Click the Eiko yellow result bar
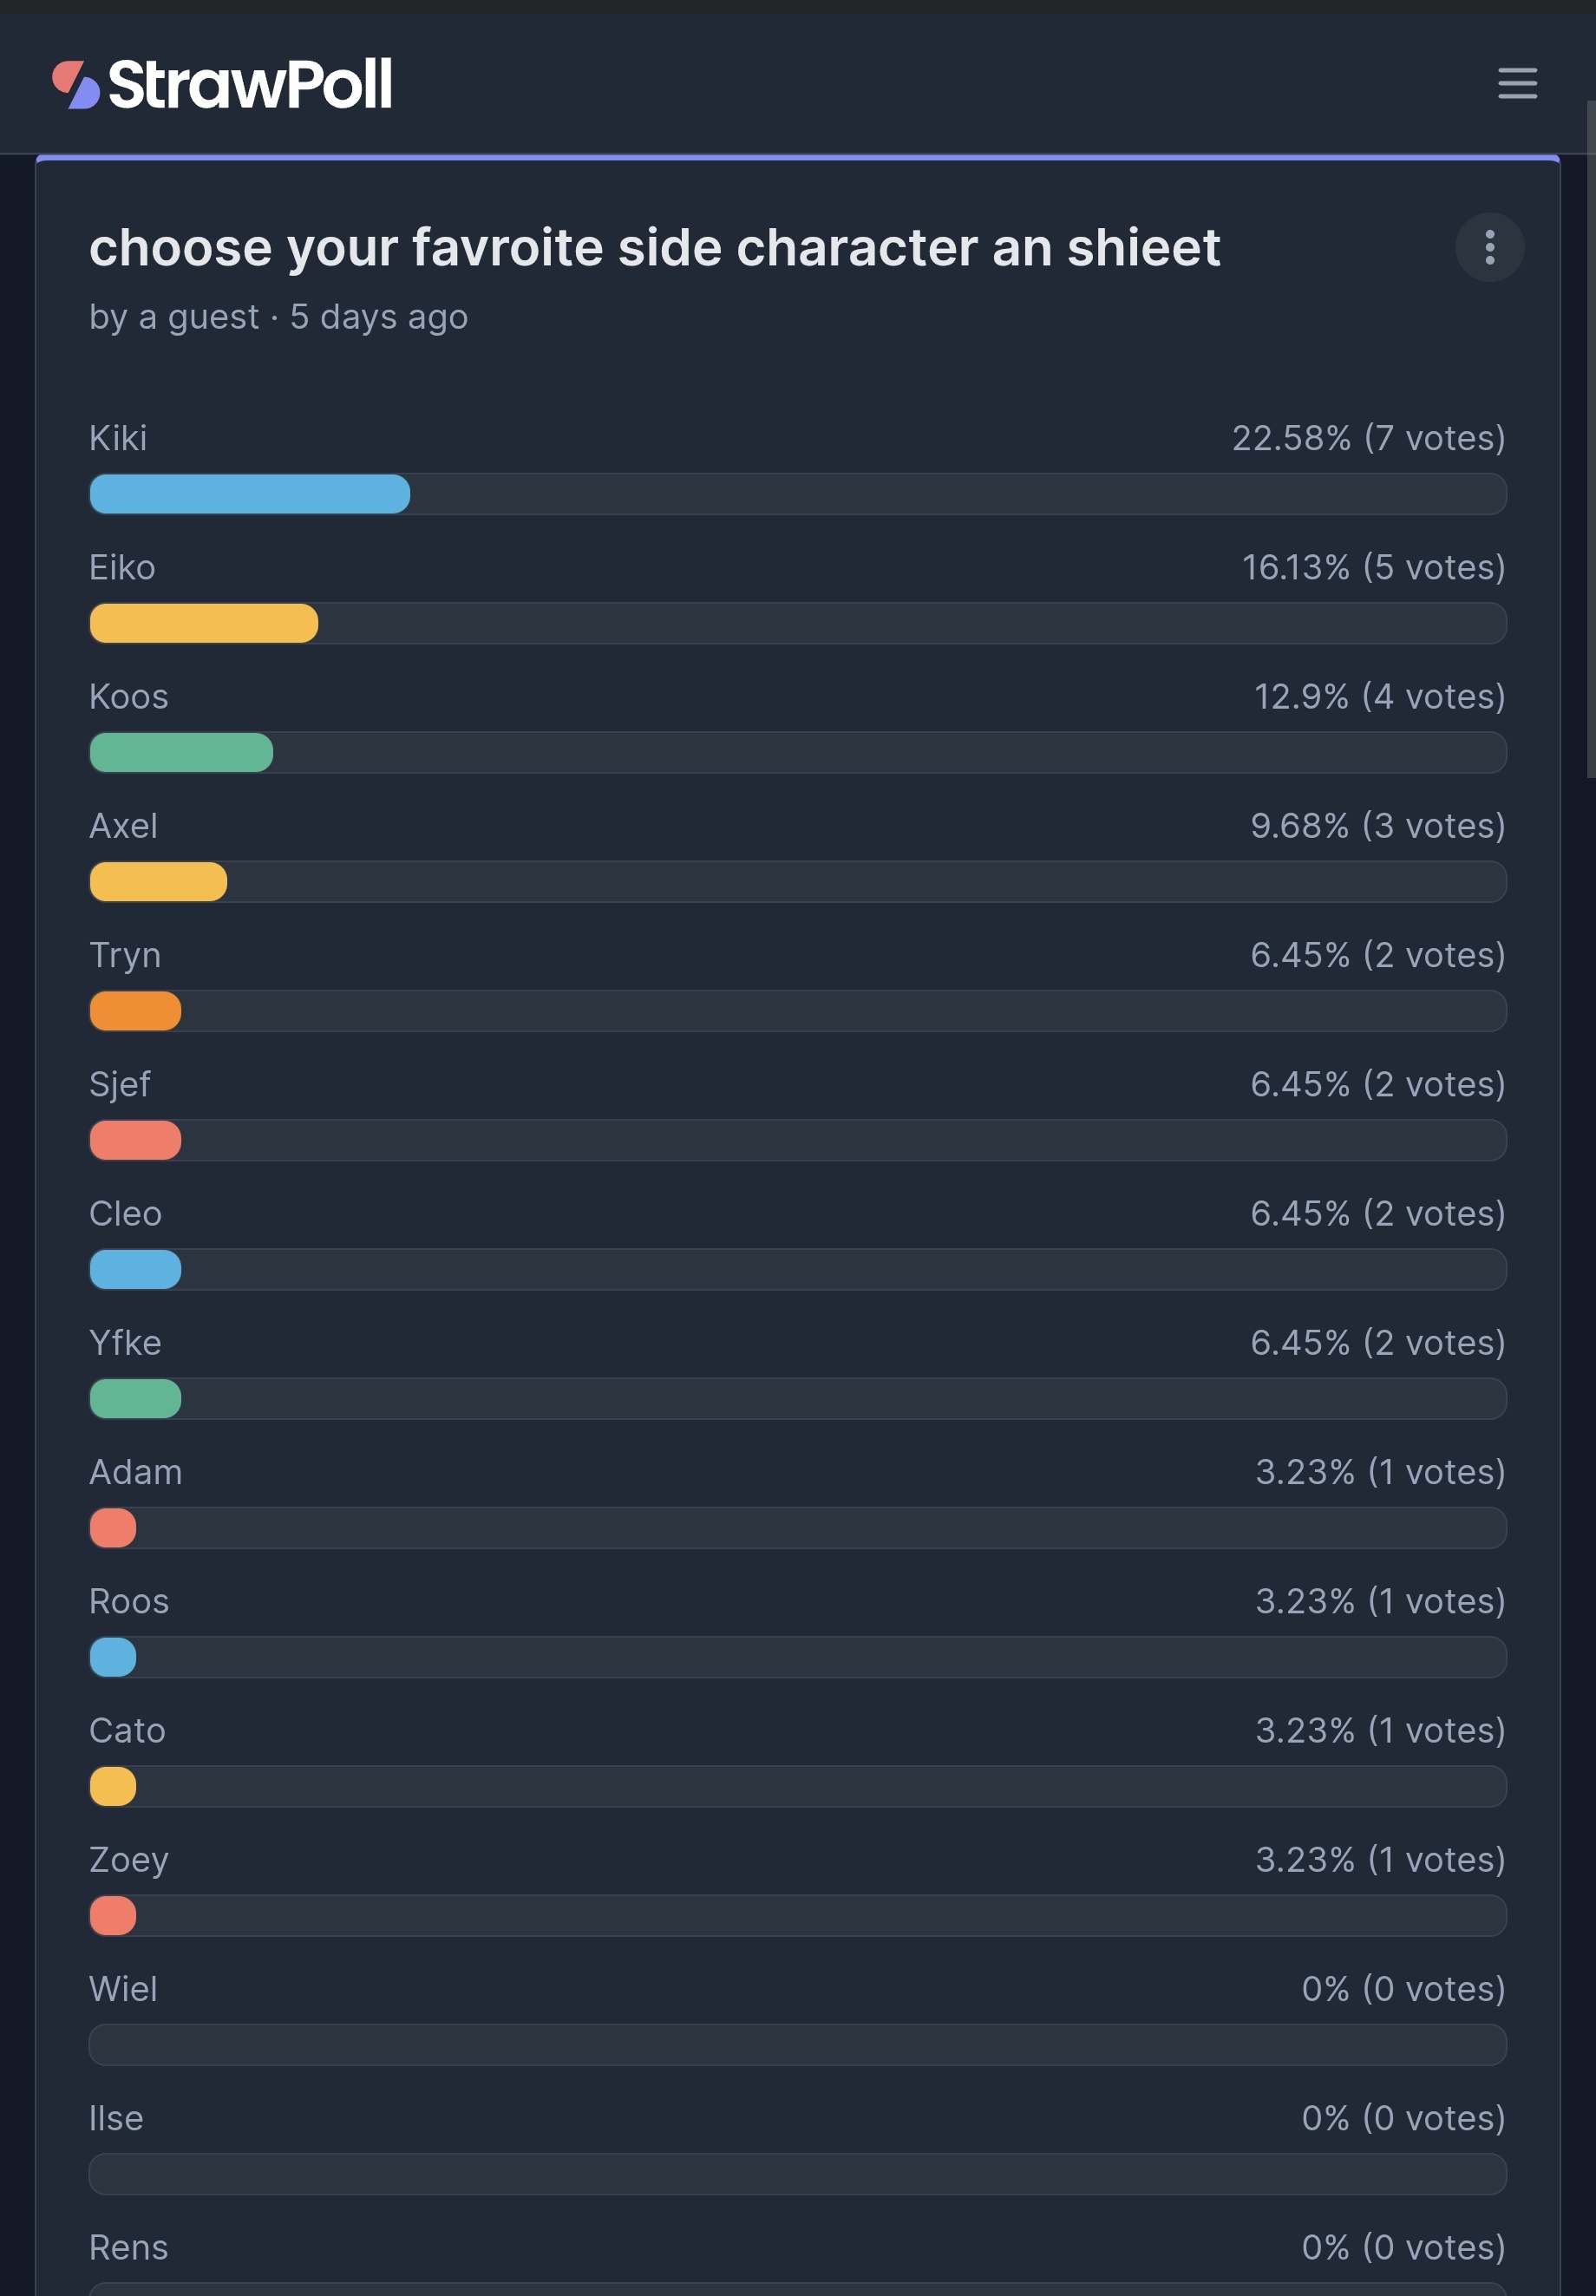Viewport: 1596px width, 2296px height. tap(203, 623)
